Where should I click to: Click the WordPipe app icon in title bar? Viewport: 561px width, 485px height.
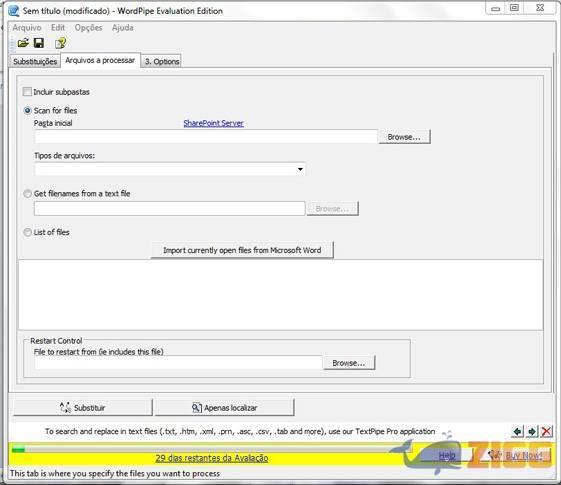pos(14,11)
